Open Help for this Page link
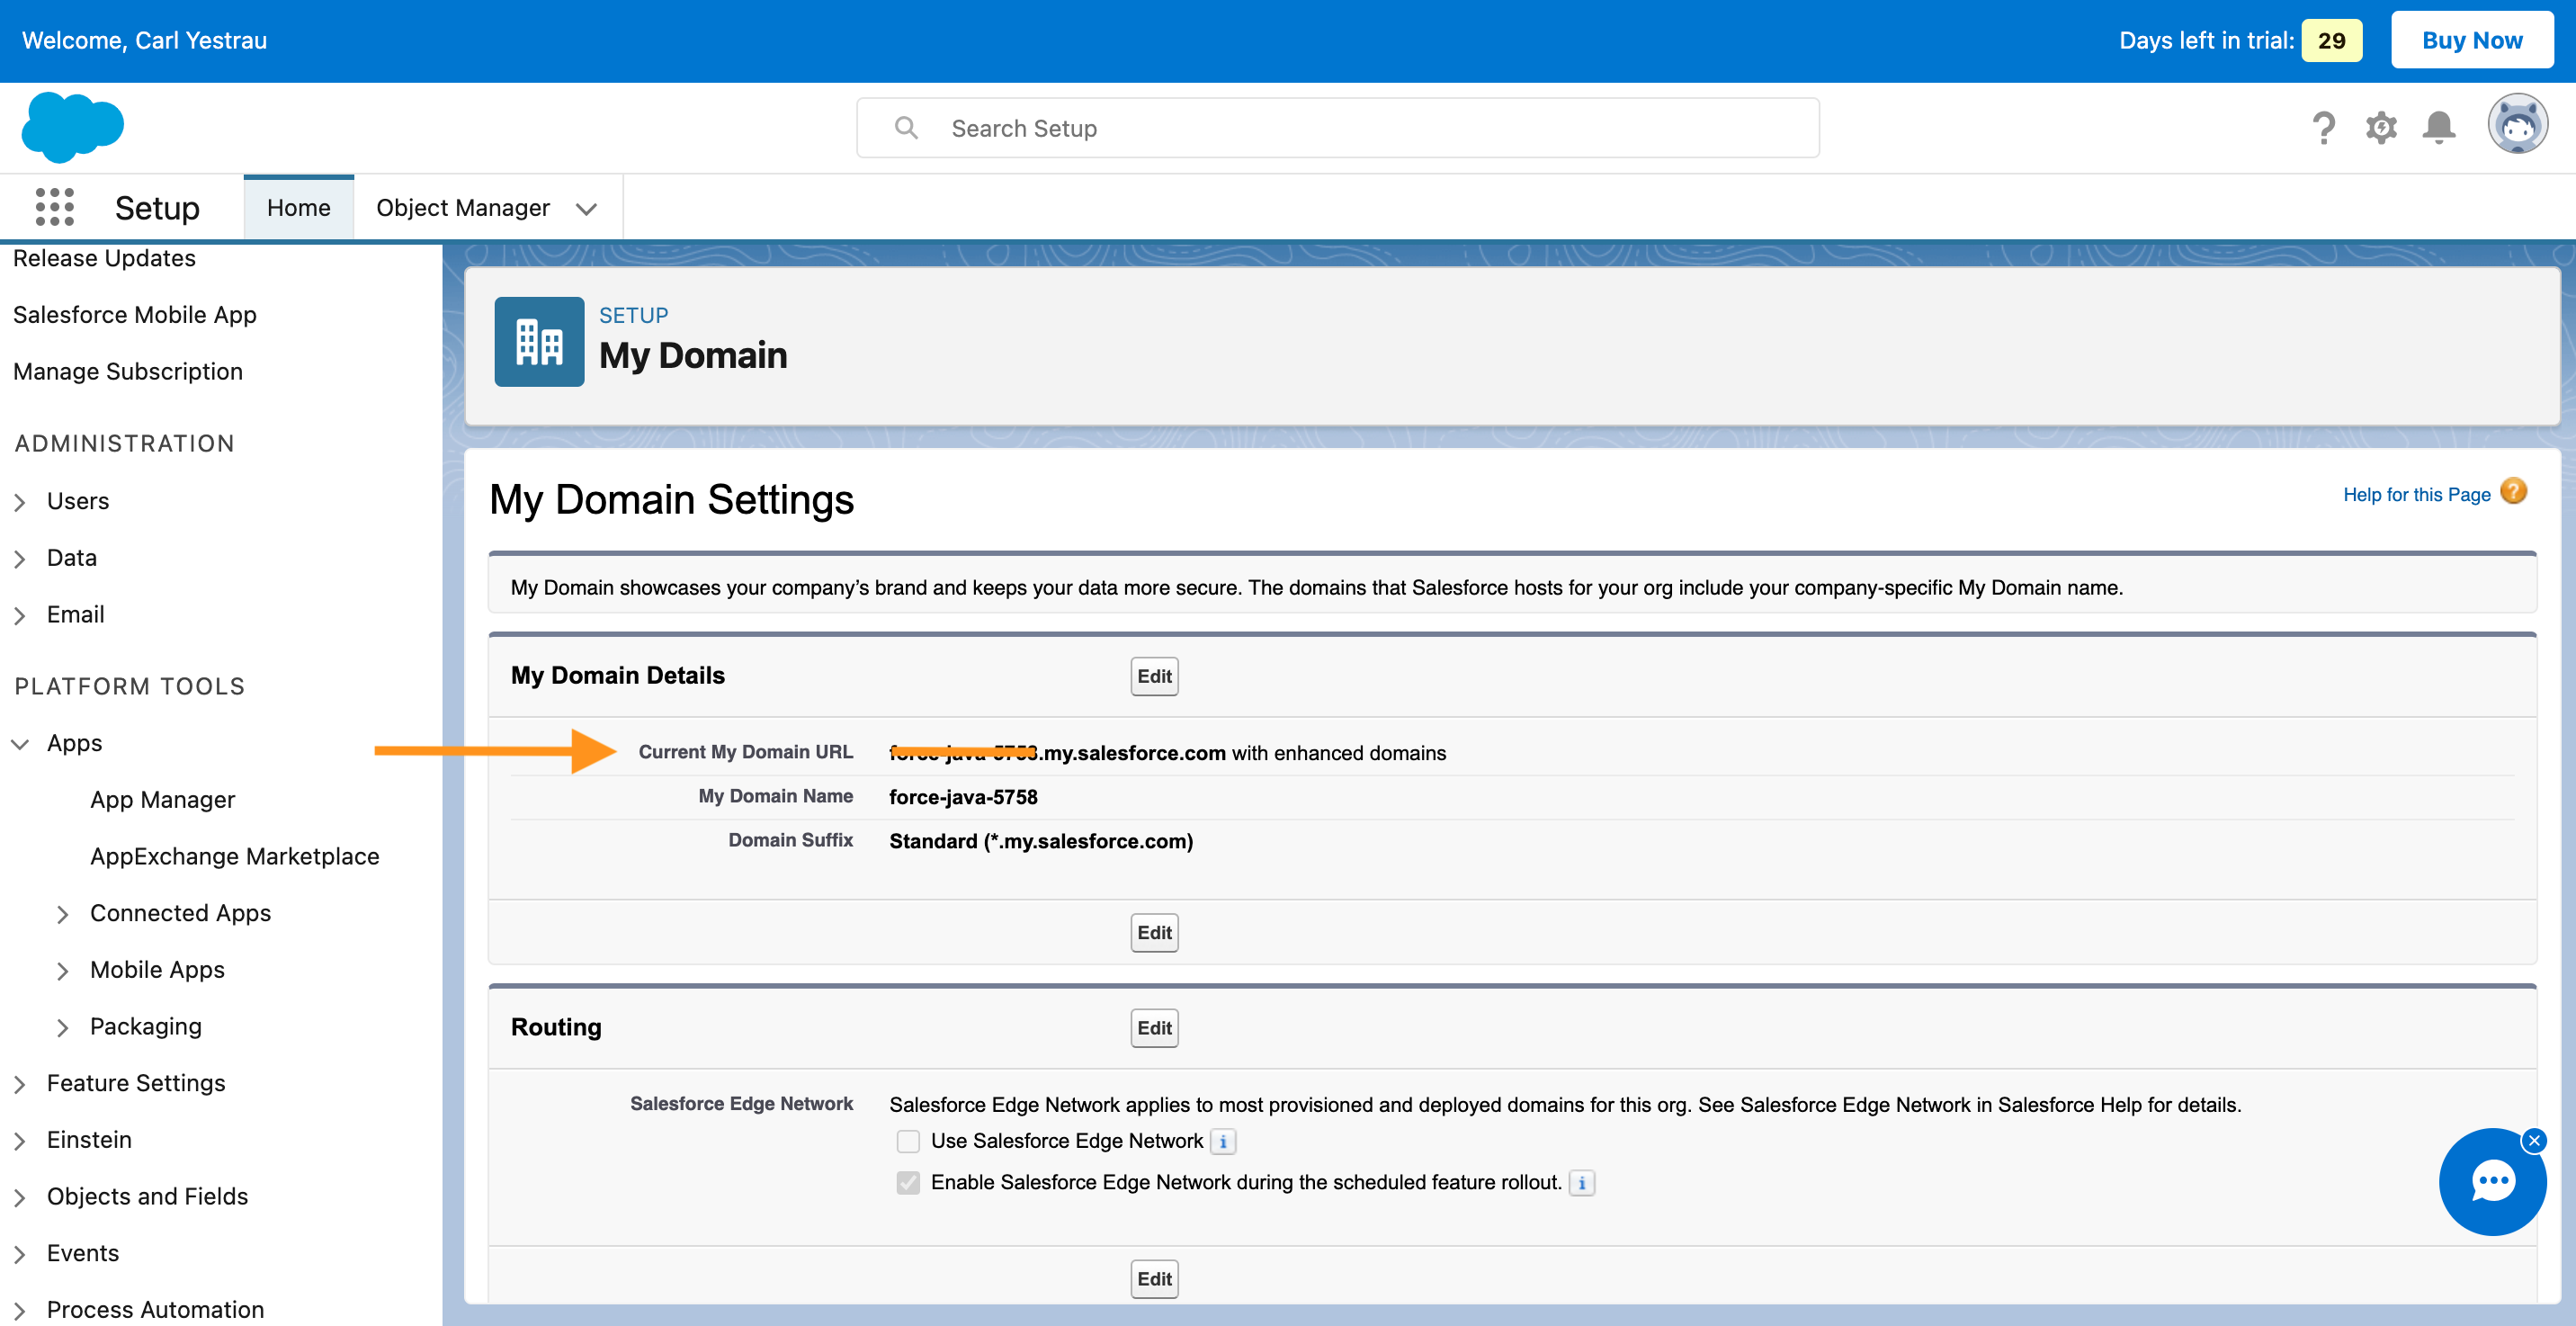2576x1326 pixels. click(2416, 495)
